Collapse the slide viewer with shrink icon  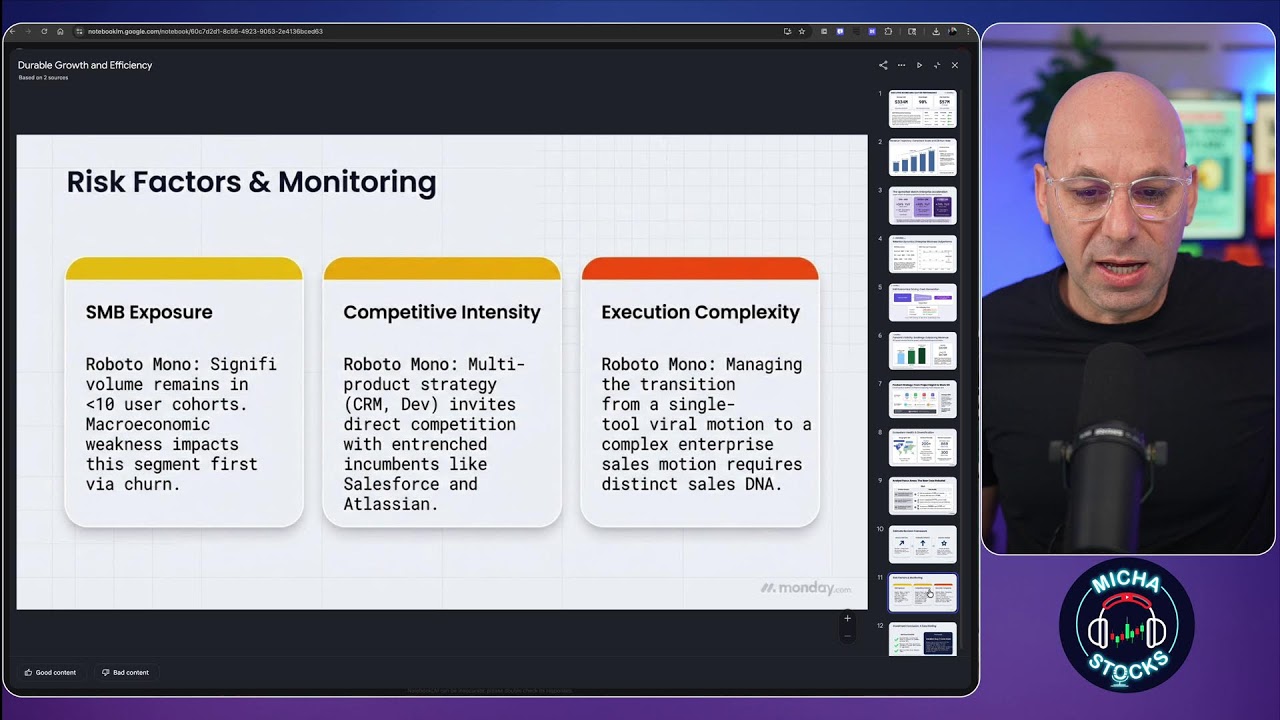click(x=937, y=65)
